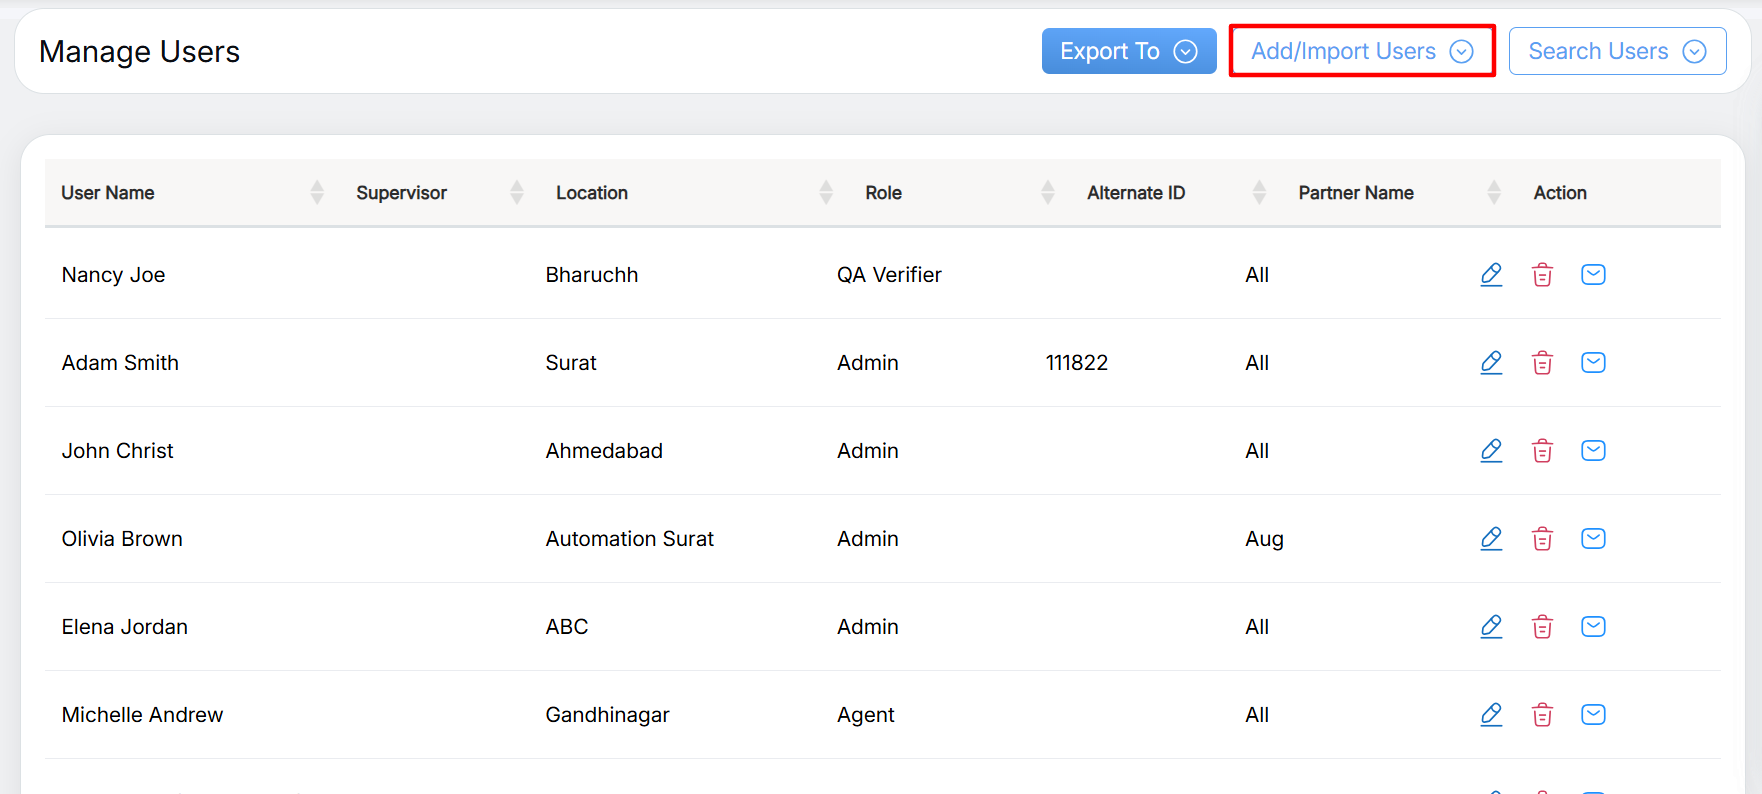
Task: Delete the Elena Jordan user
Action: click(1542, 626)
